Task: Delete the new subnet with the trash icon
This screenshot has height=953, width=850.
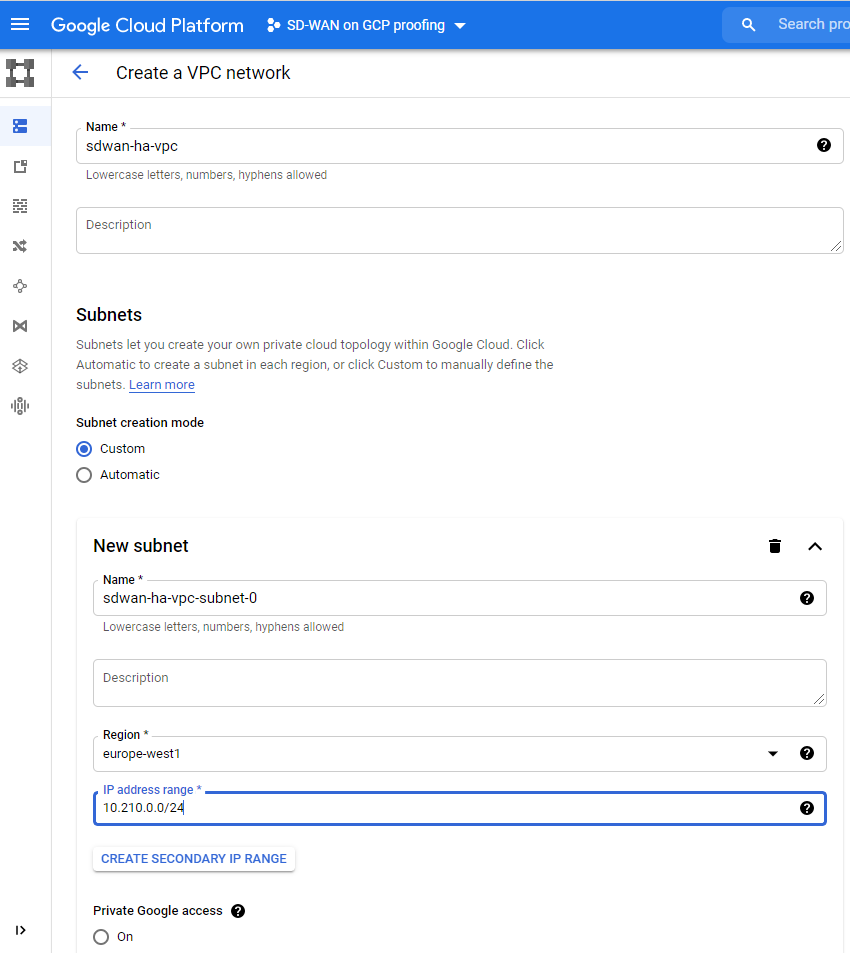Action: point(775,546)
